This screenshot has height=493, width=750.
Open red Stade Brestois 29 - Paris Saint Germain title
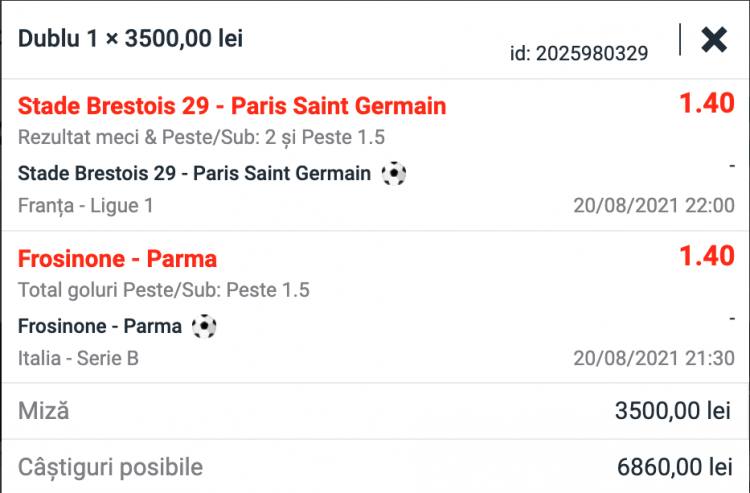click(x=232, y=106)
